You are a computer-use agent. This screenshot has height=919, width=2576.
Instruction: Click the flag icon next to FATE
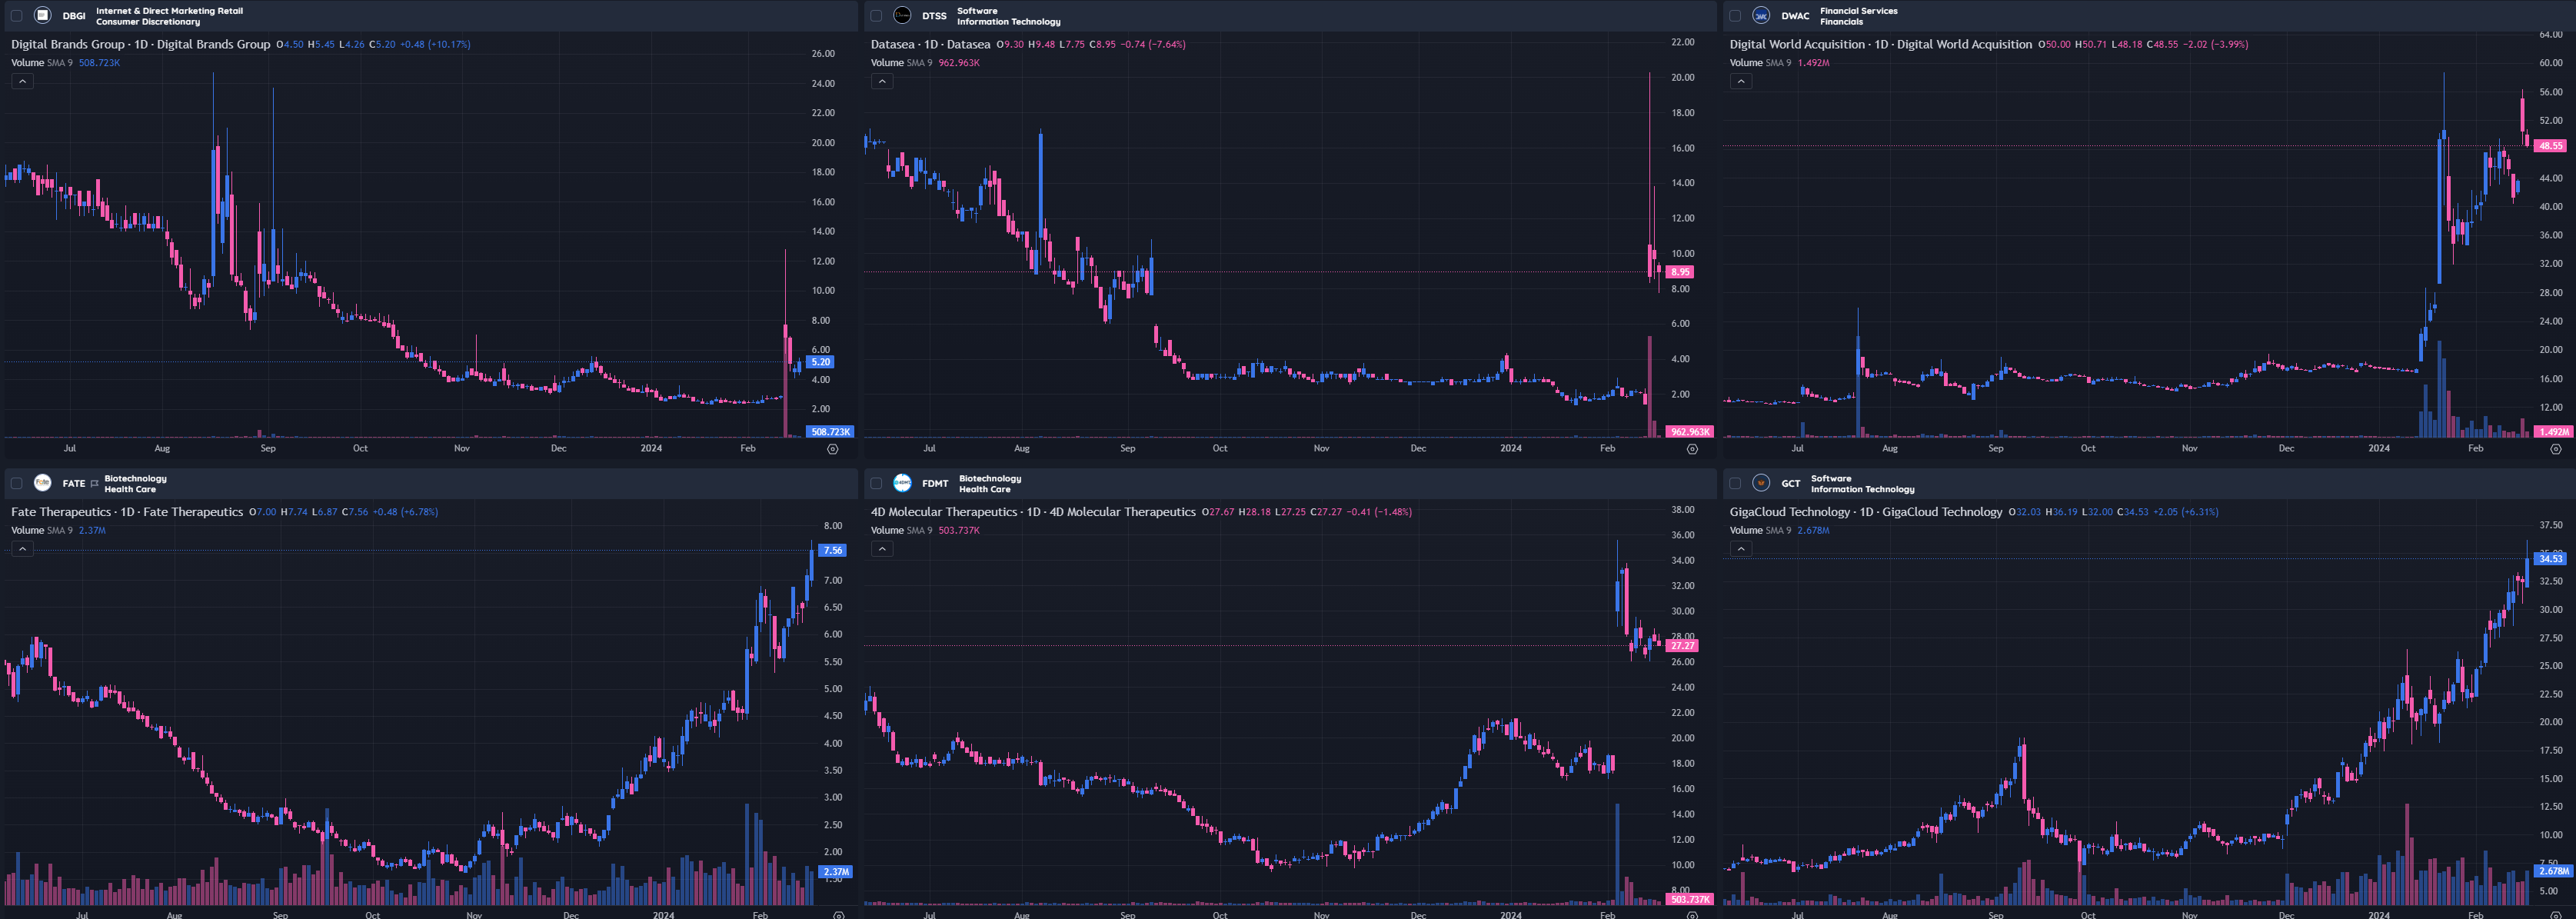pos(94,484)
